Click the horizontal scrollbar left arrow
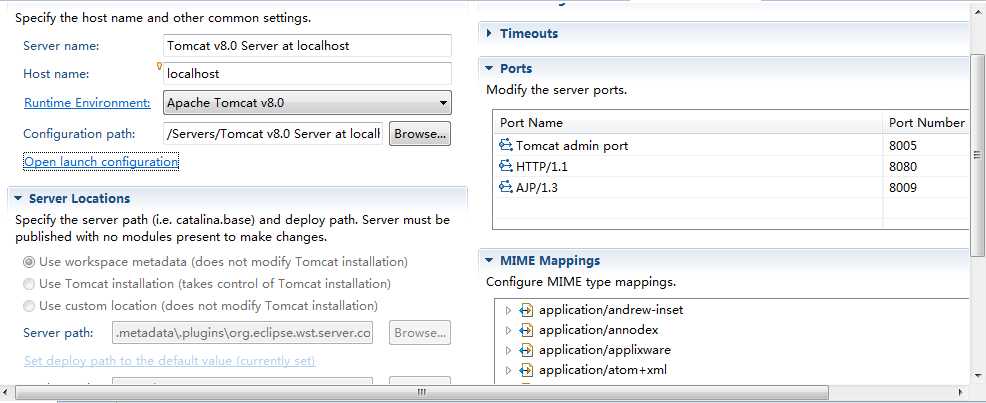 pos(6,392)
